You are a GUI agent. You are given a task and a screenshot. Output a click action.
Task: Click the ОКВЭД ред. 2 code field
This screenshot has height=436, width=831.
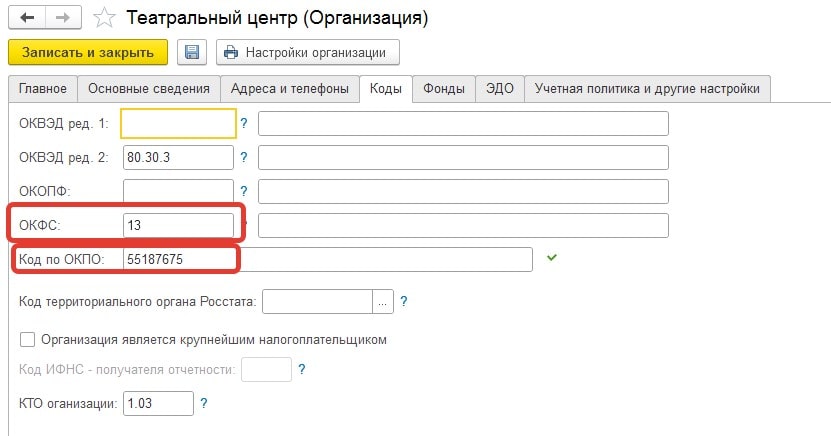coord(177,157)
